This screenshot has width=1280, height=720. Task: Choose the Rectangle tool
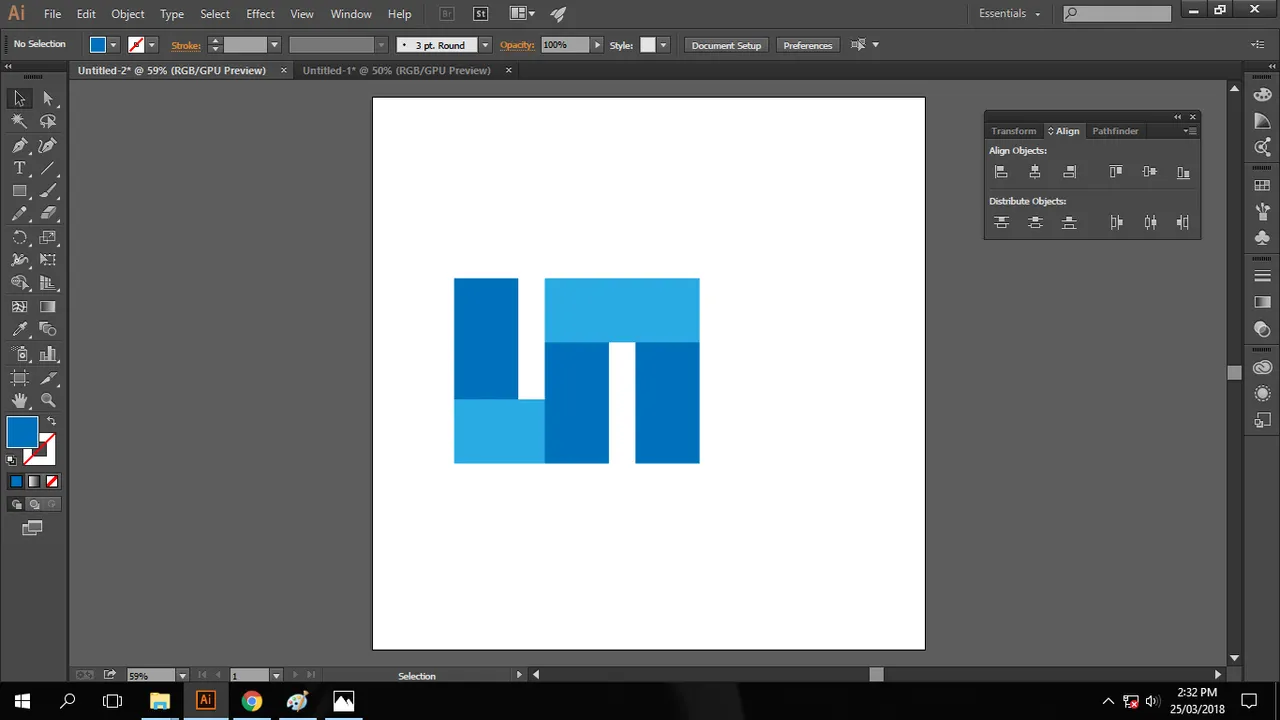[19, 191]
